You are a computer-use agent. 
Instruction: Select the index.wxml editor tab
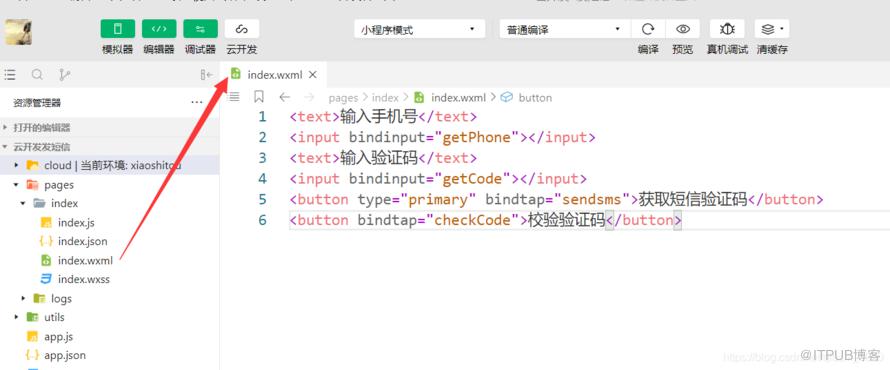[x=274, y=74]
